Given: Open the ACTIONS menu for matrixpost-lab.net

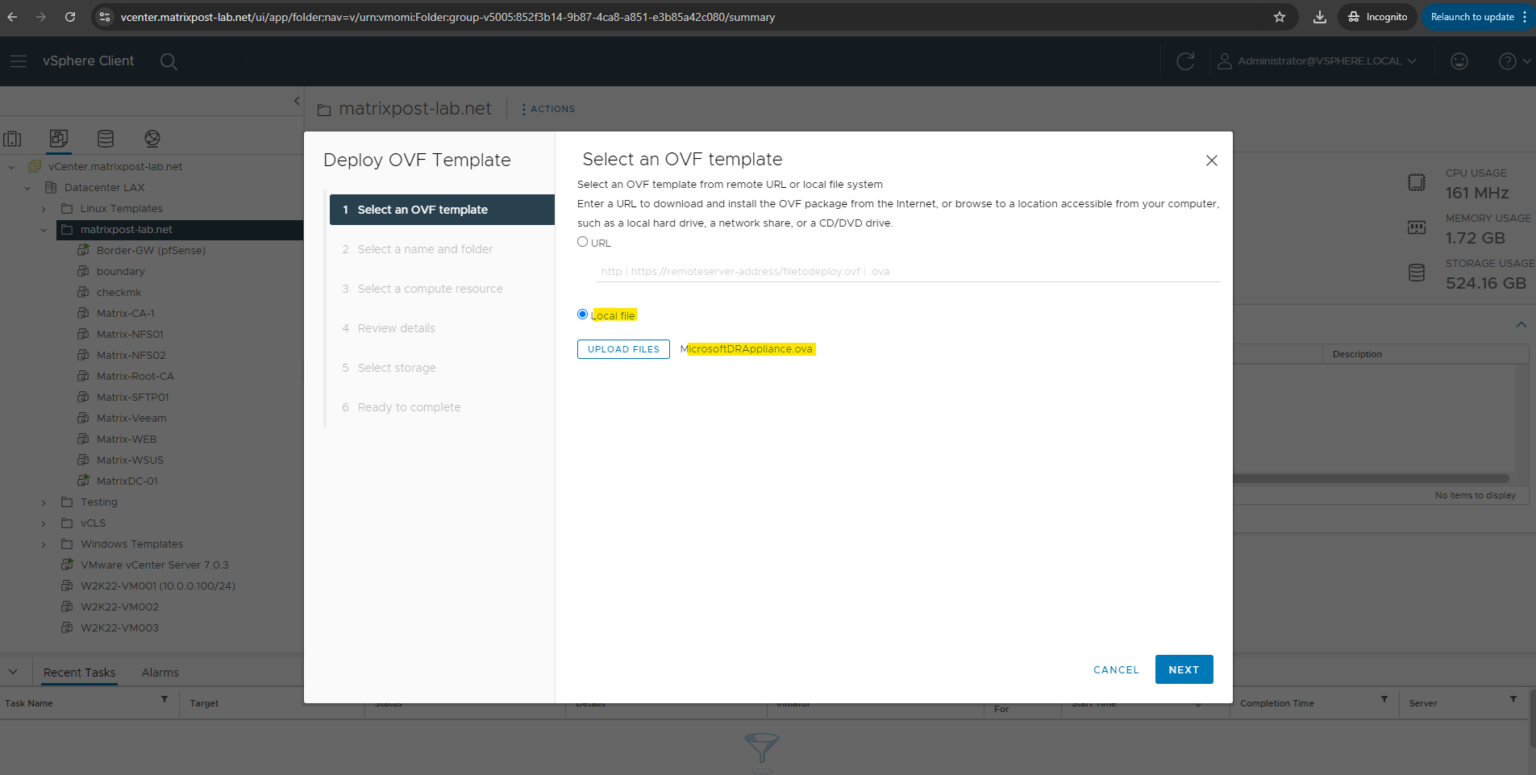Looking at the screenshot, I should pos(547,108).
